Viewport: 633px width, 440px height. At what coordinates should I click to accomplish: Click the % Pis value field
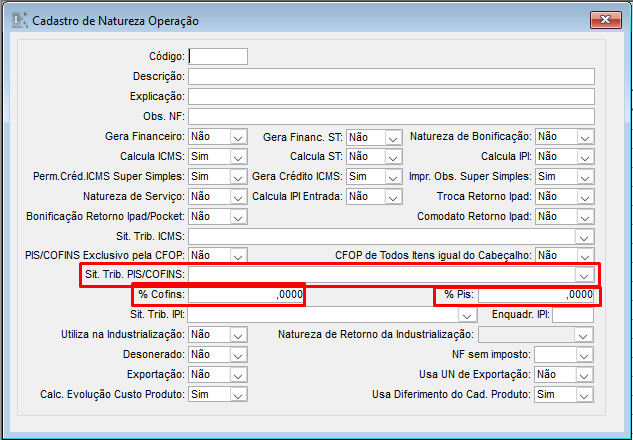[536, 295]
